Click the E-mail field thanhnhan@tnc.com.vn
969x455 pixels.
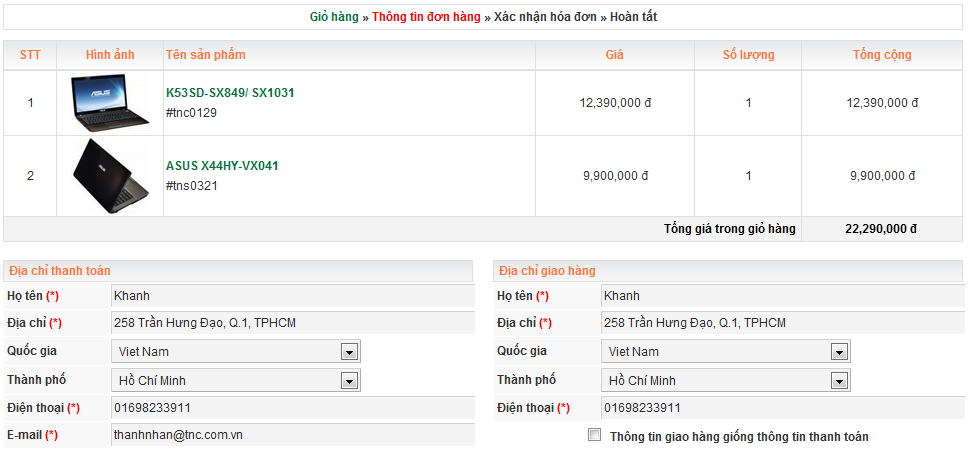[293, 435]
